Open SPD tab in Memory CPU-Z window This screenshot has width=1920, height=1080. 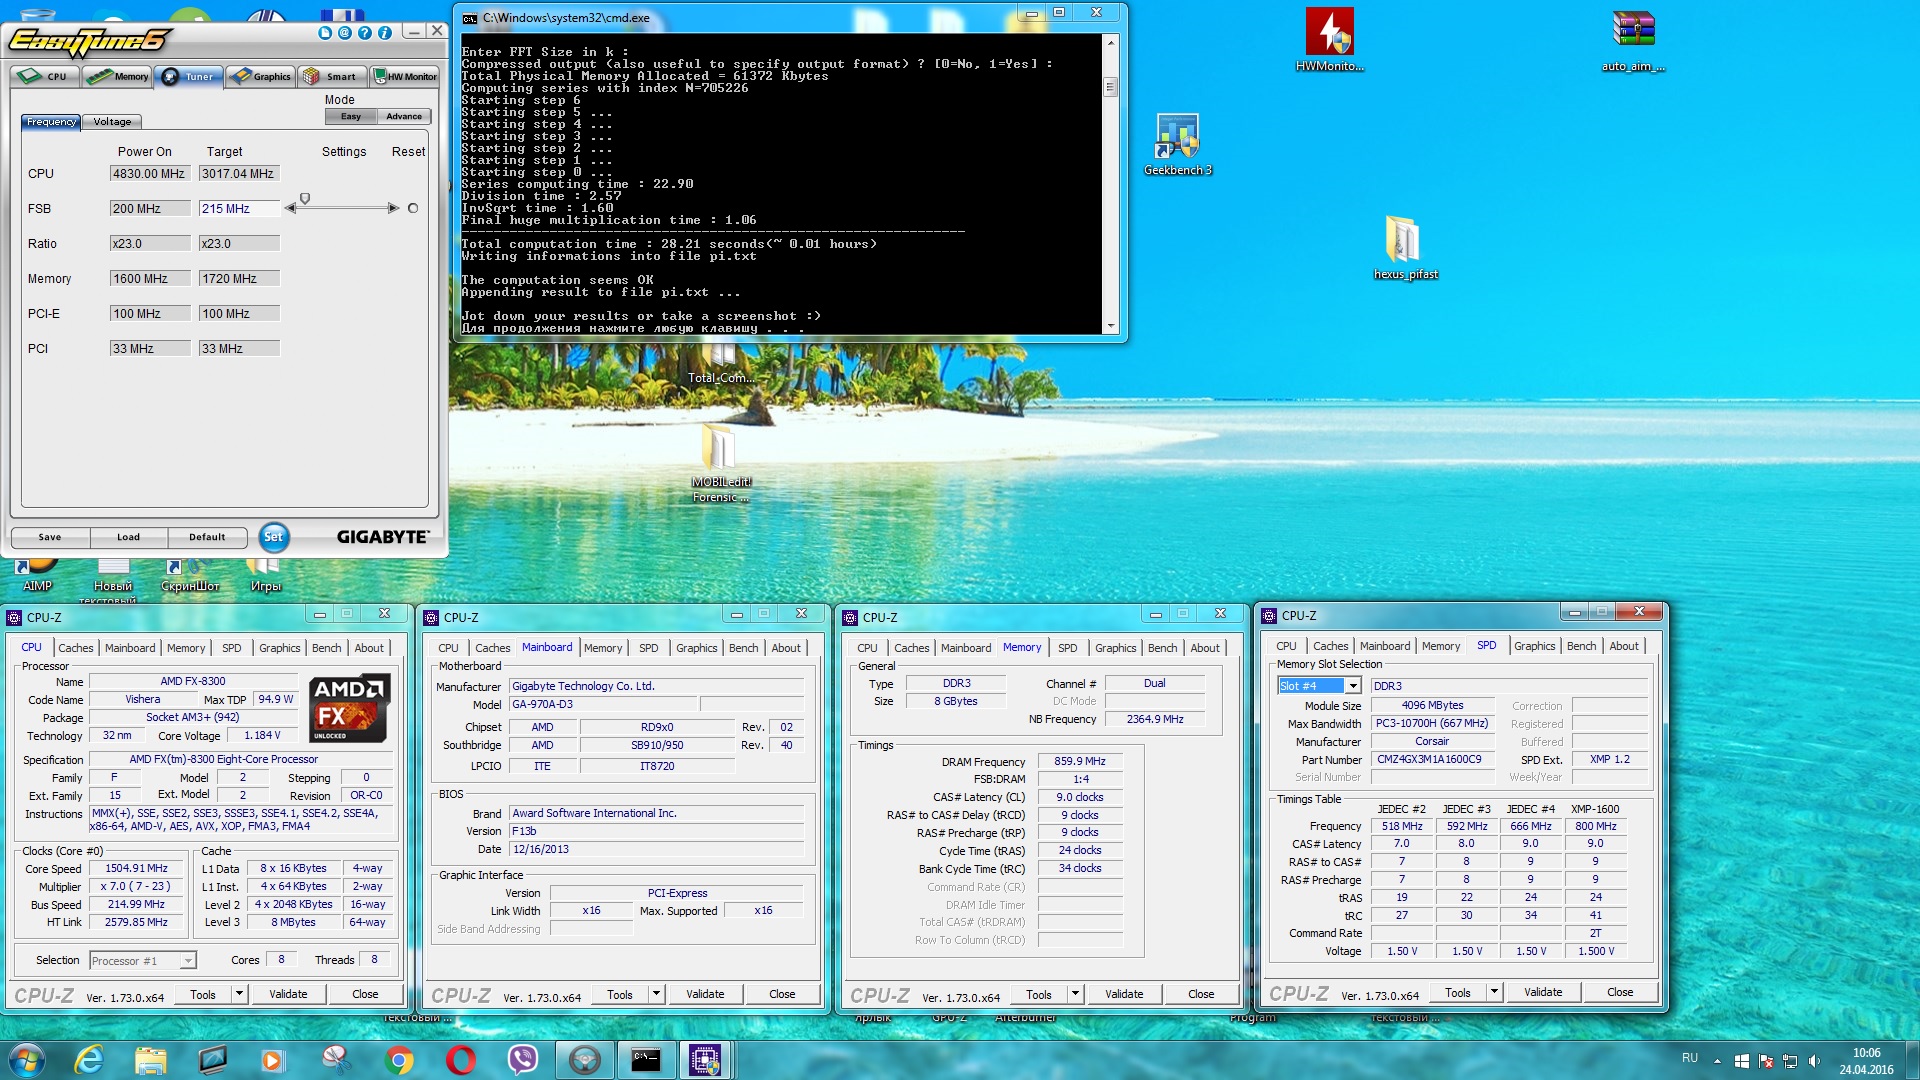coord(1068,648)
